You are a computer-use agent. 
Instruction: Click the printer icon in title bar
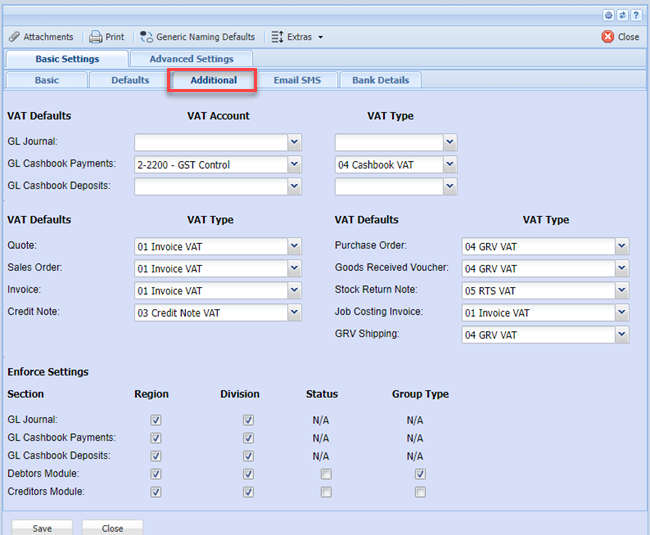(x=610, y=15)
